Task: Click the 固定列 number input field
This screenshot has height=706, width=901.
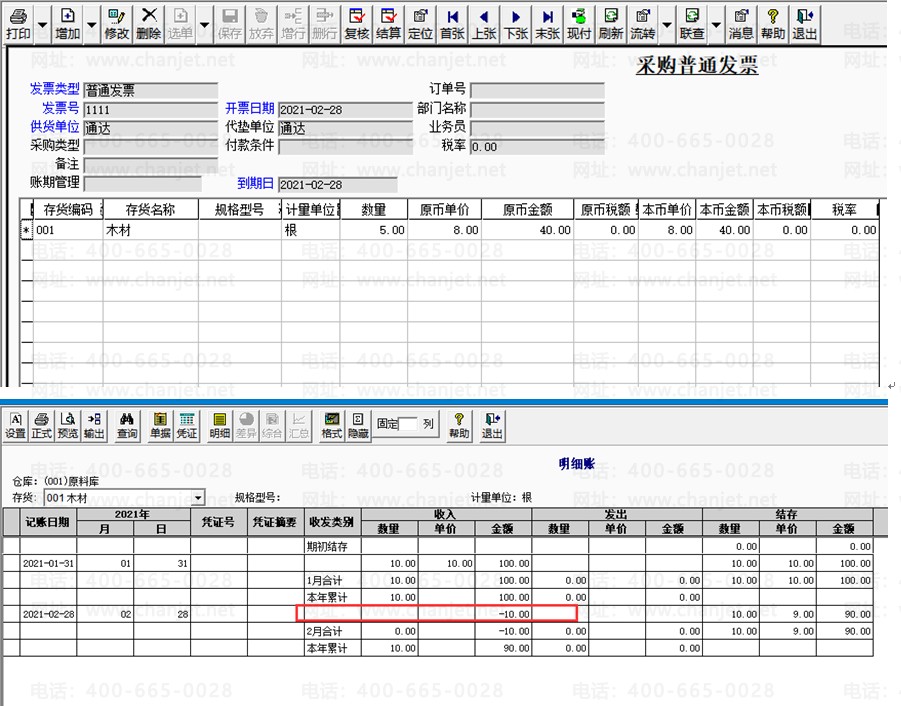Action: pyautogui.click(x=407, y=424)
